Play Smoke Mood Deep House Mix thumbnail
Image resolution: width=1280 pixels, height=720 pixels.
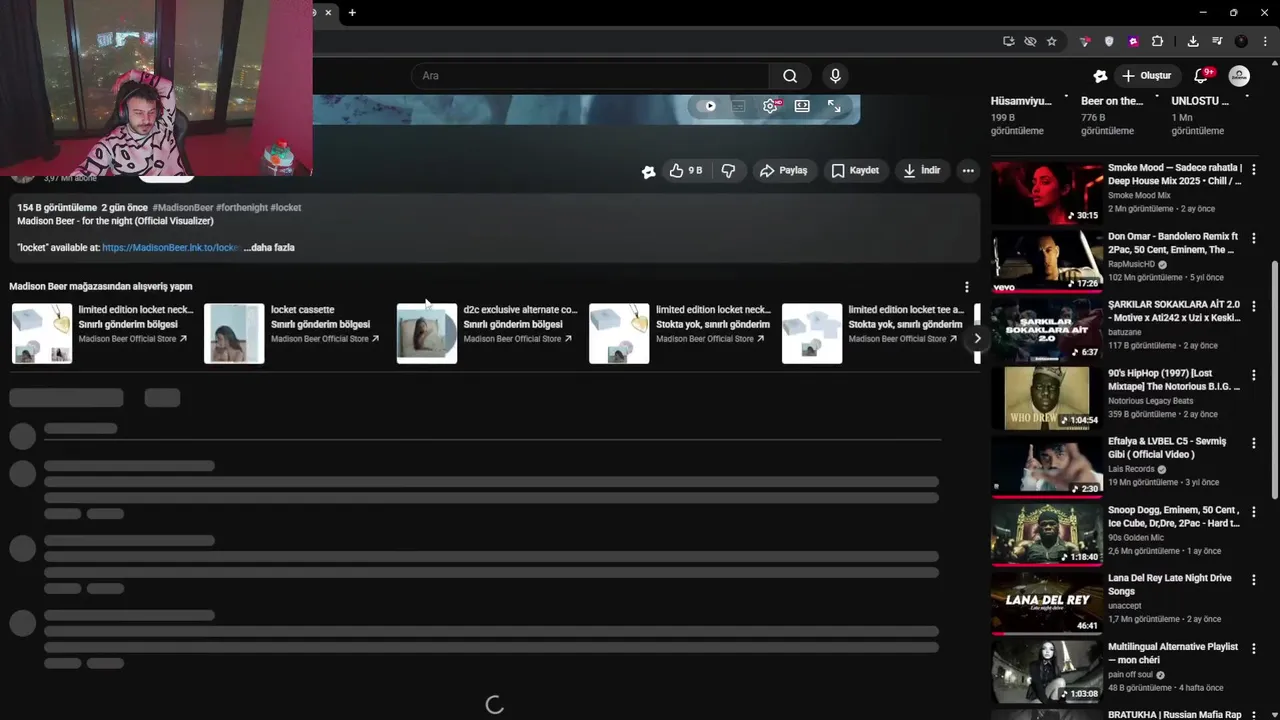1047,193
